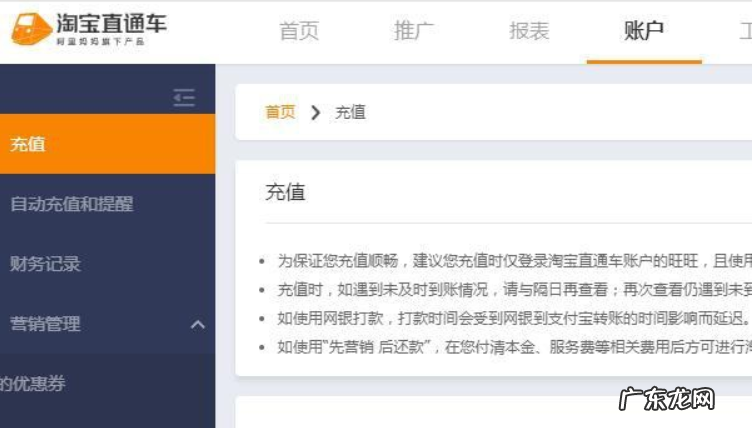Click the 首页 breadcrumb link

point(280,112)
